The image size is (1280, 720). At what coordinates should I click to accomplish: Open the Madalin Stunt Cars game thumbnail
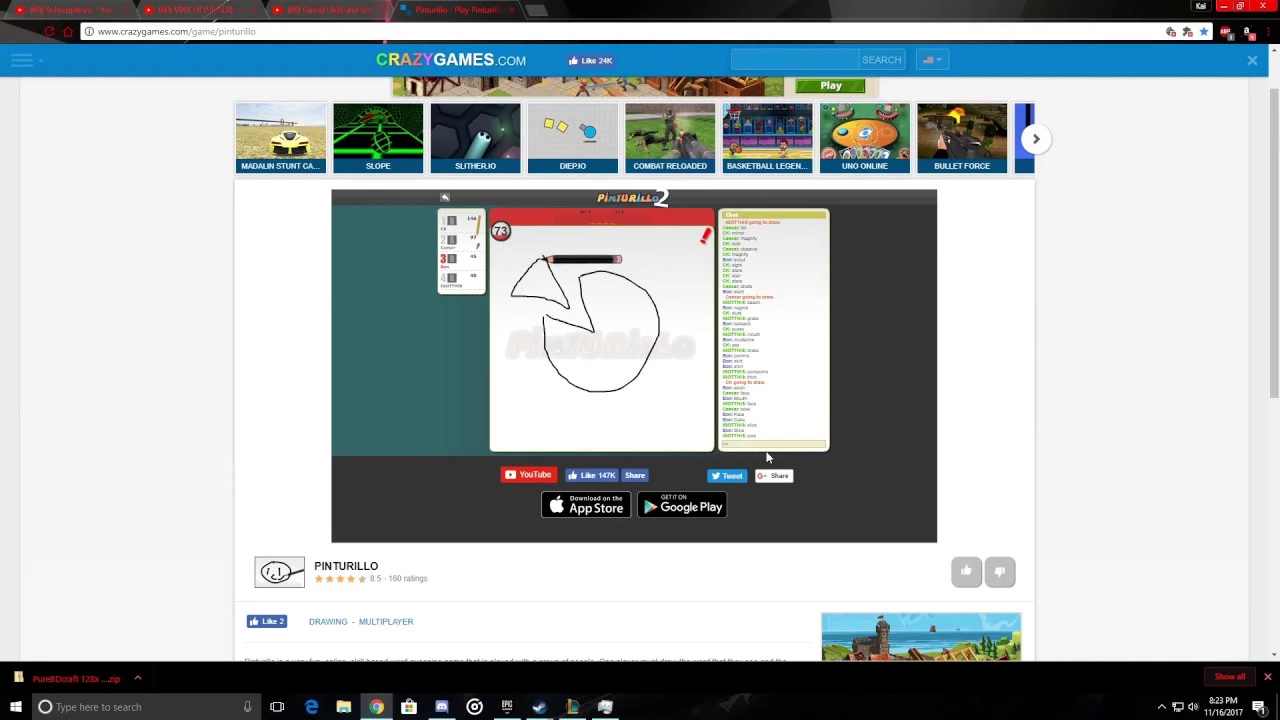point(280,138)
